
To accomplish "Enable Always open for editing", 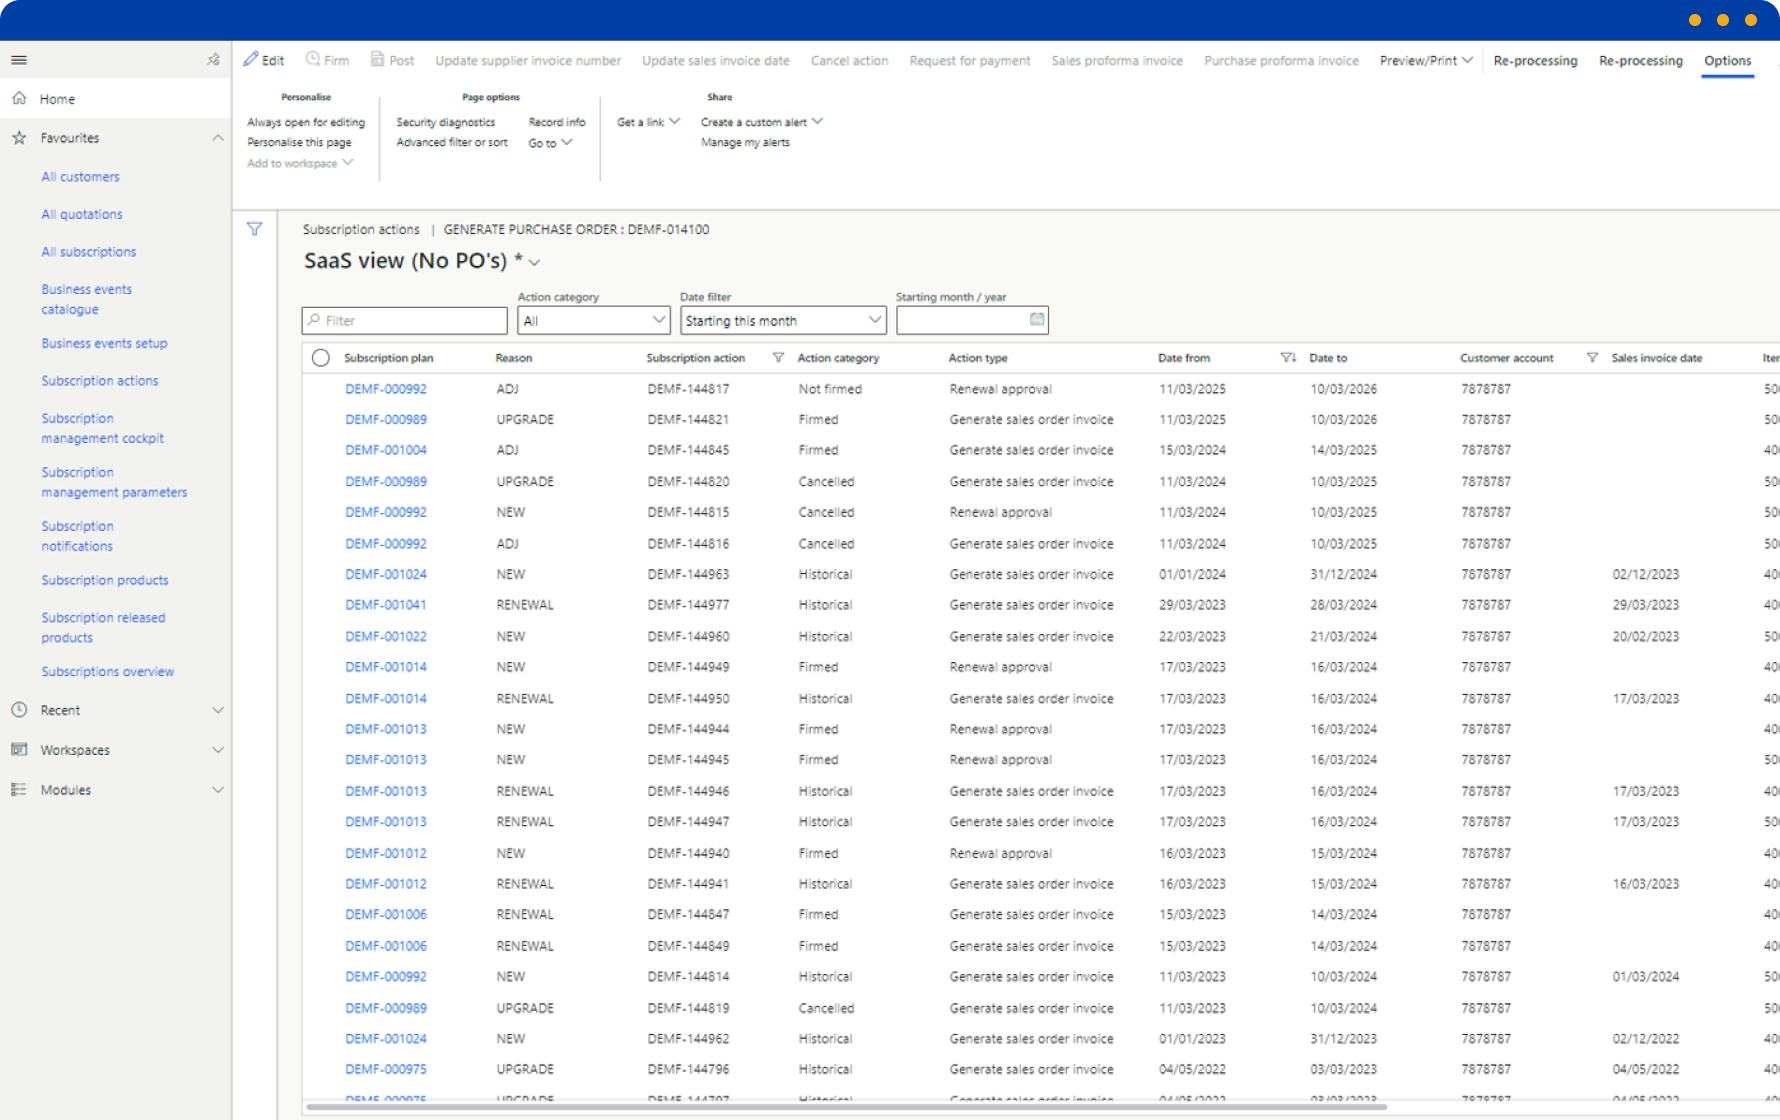I will (x=306, y=122).
